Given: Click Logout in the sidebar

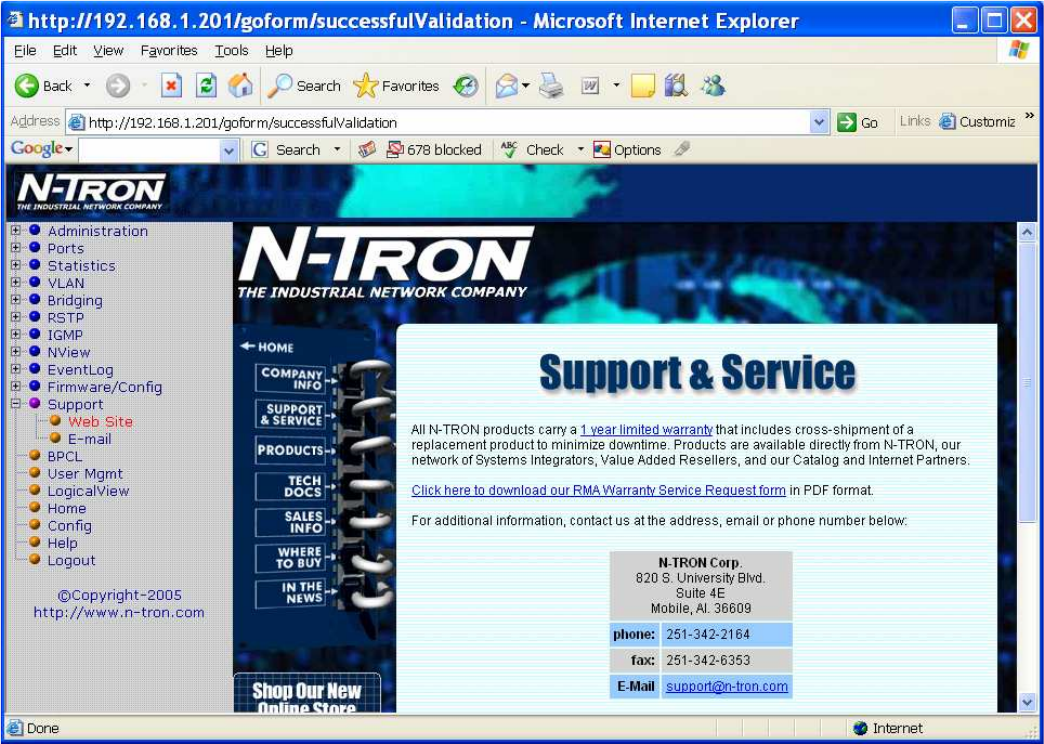Looking at the screenshot, I should 71,560.
